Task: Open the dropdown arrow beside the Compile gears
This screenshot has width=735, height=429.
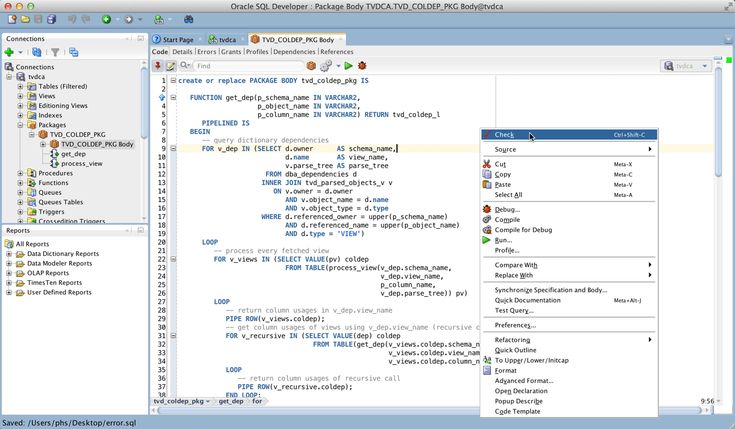Action: point(338,66)
